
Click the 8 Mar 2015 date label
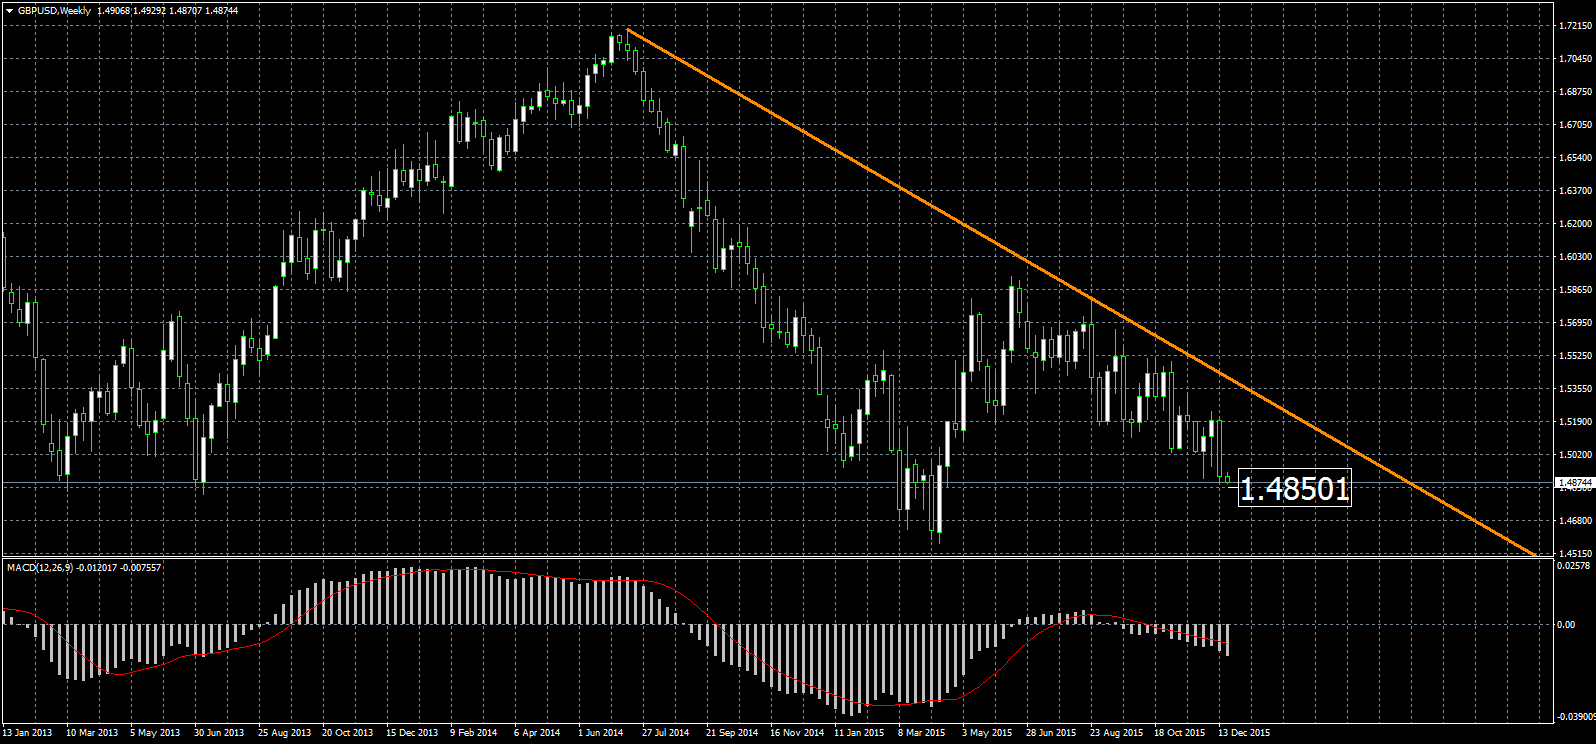(922, 733)
